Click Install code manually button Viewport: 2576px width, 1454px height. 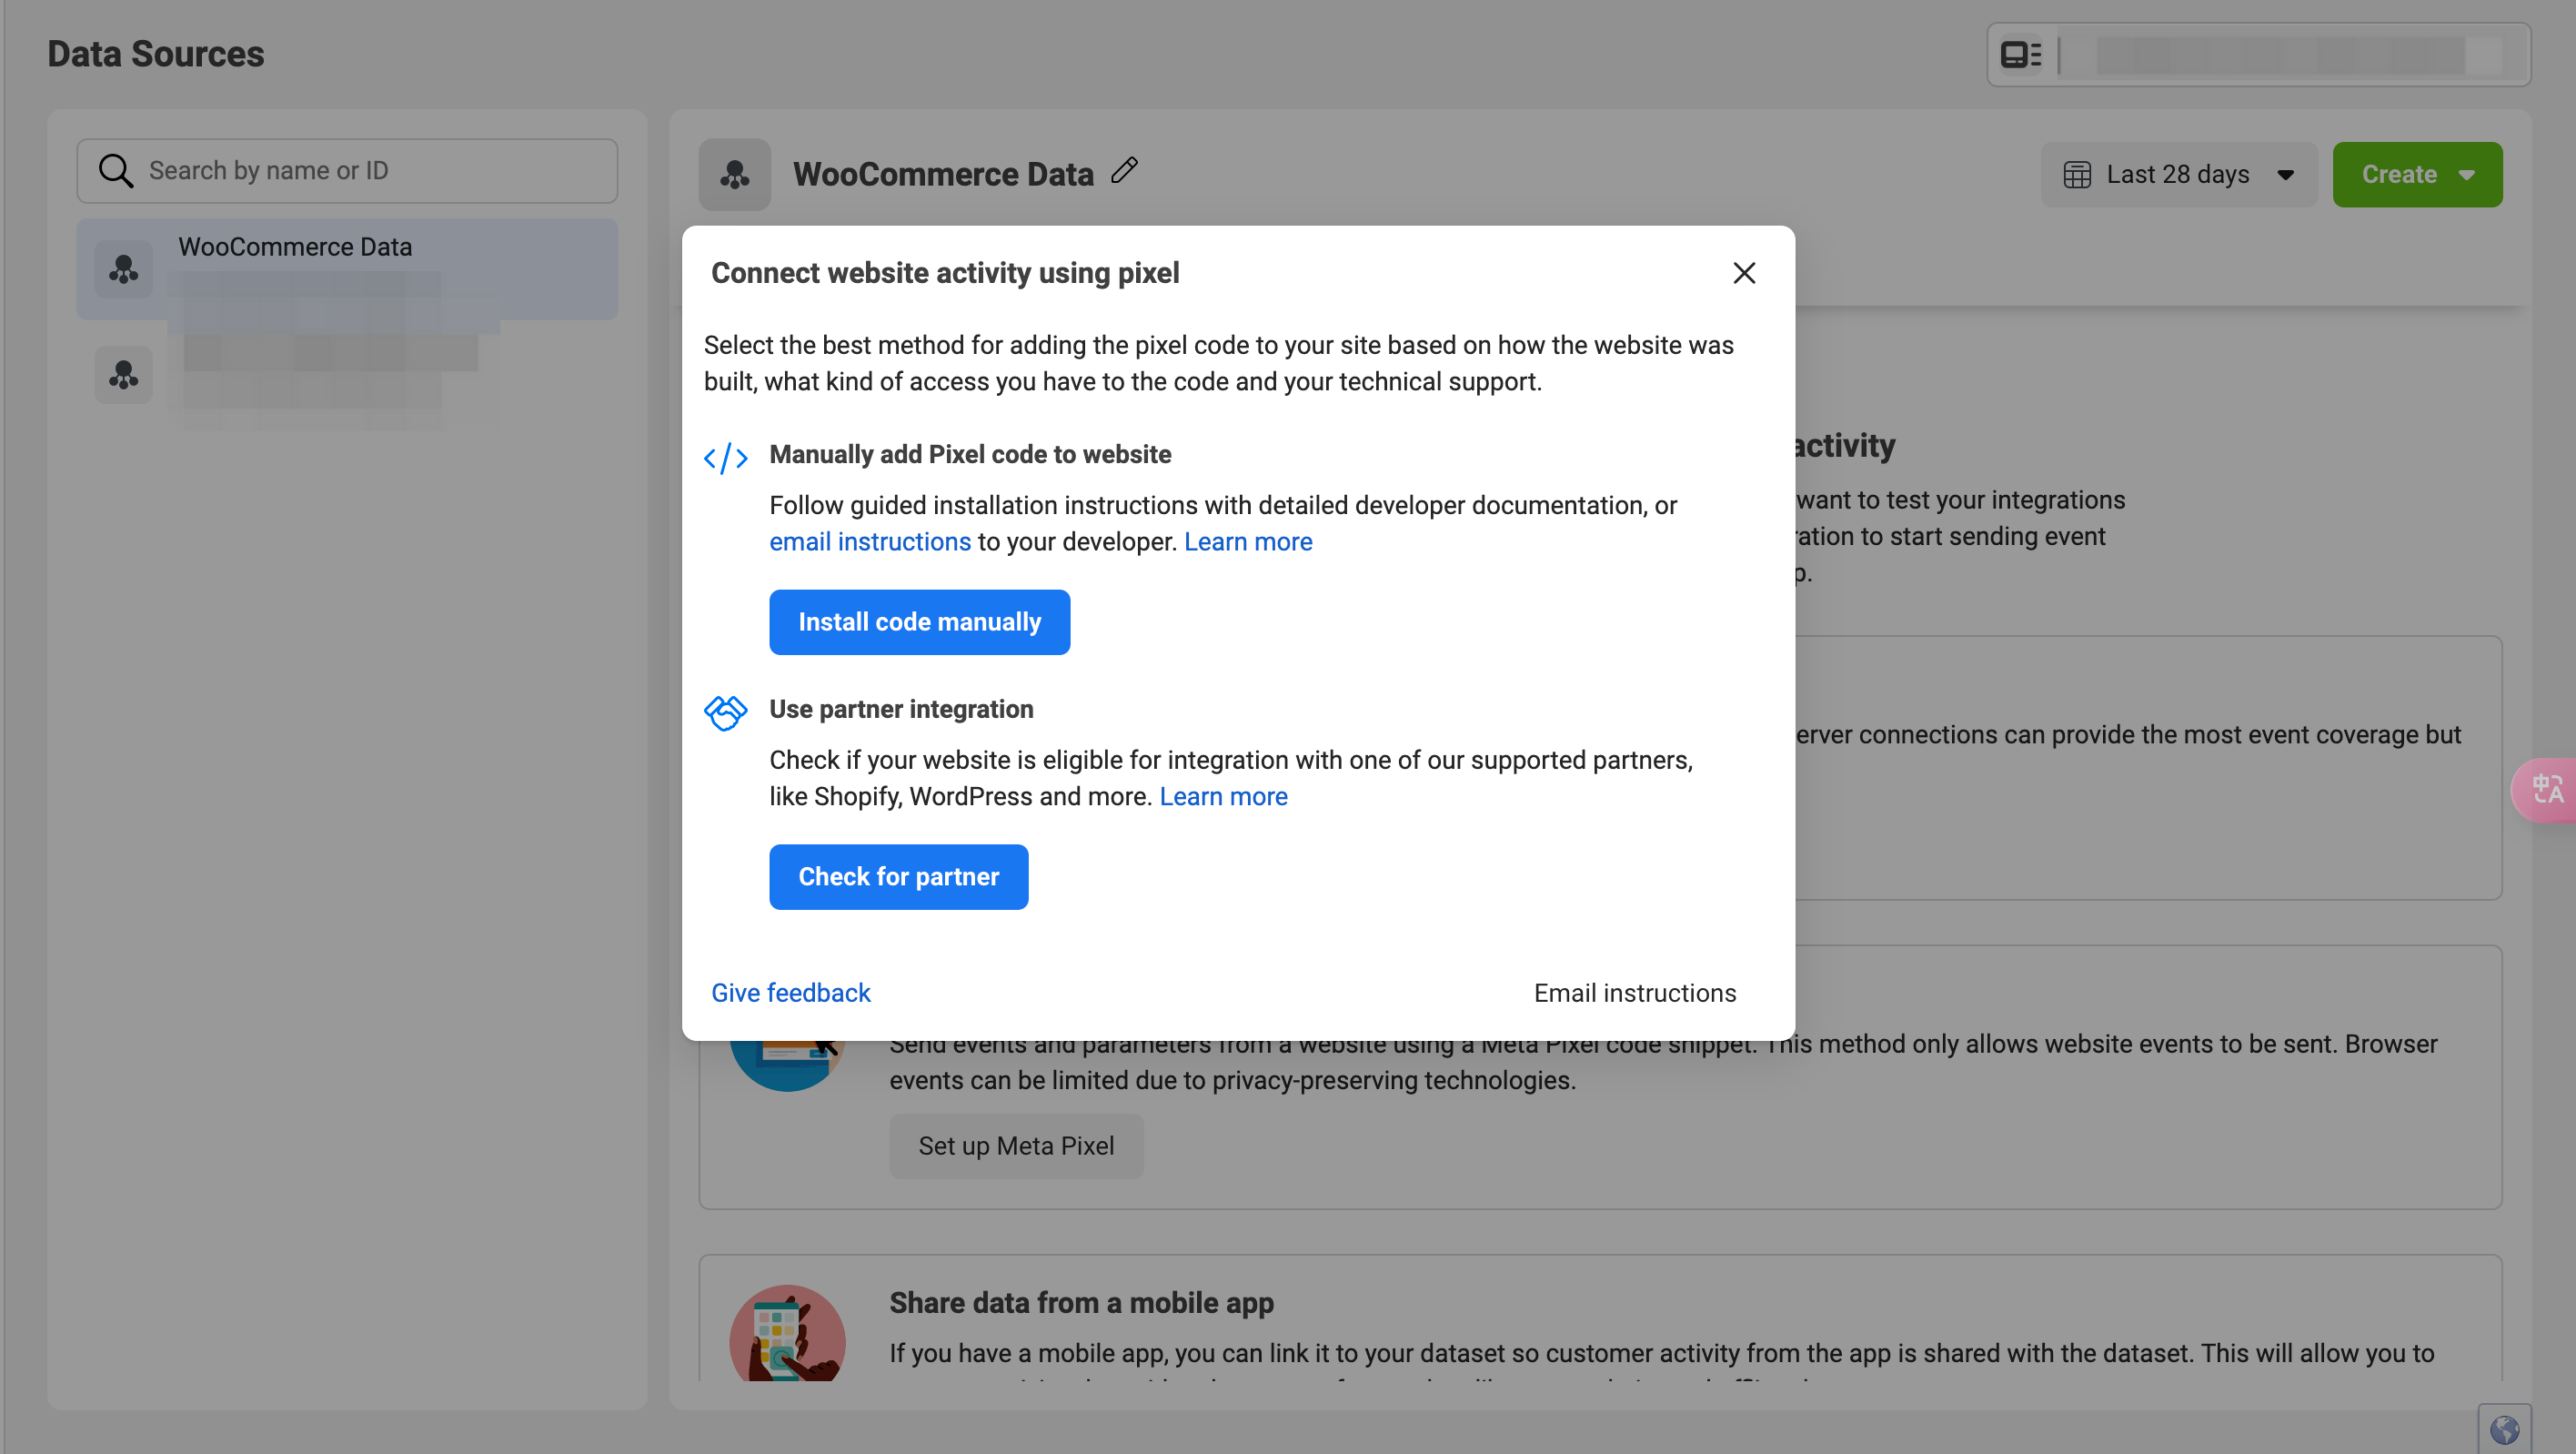[x=919, y=622]
